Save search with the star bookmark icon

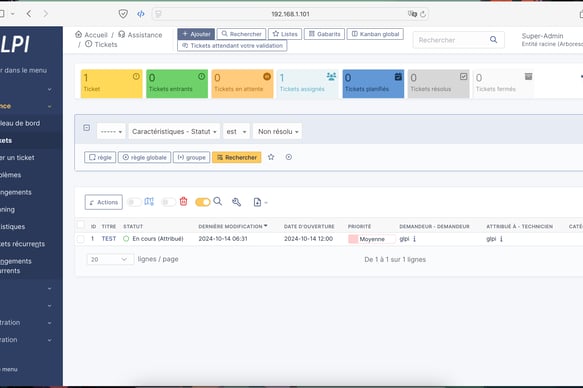click(x=271, y=157)
